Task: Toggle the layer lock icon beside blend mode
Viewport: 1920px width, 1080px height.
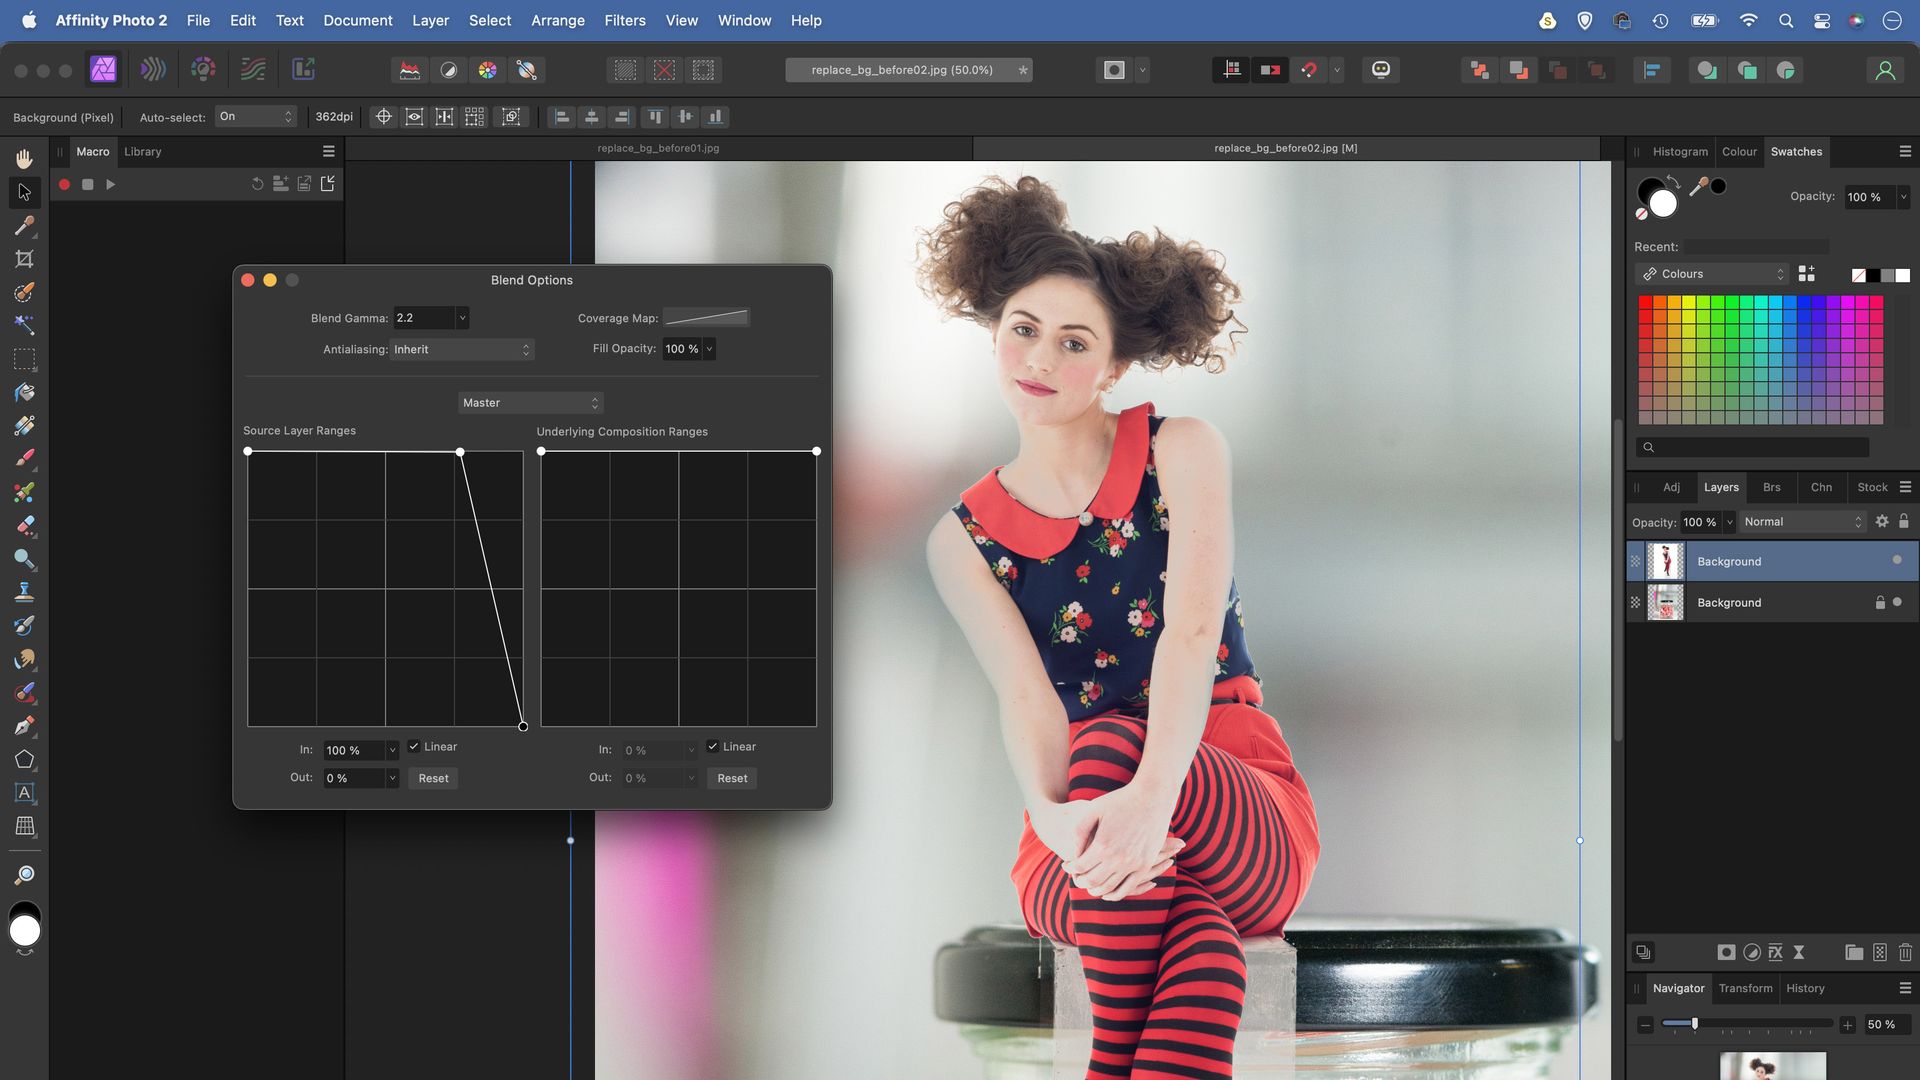Action: (x=1904, y=522)
